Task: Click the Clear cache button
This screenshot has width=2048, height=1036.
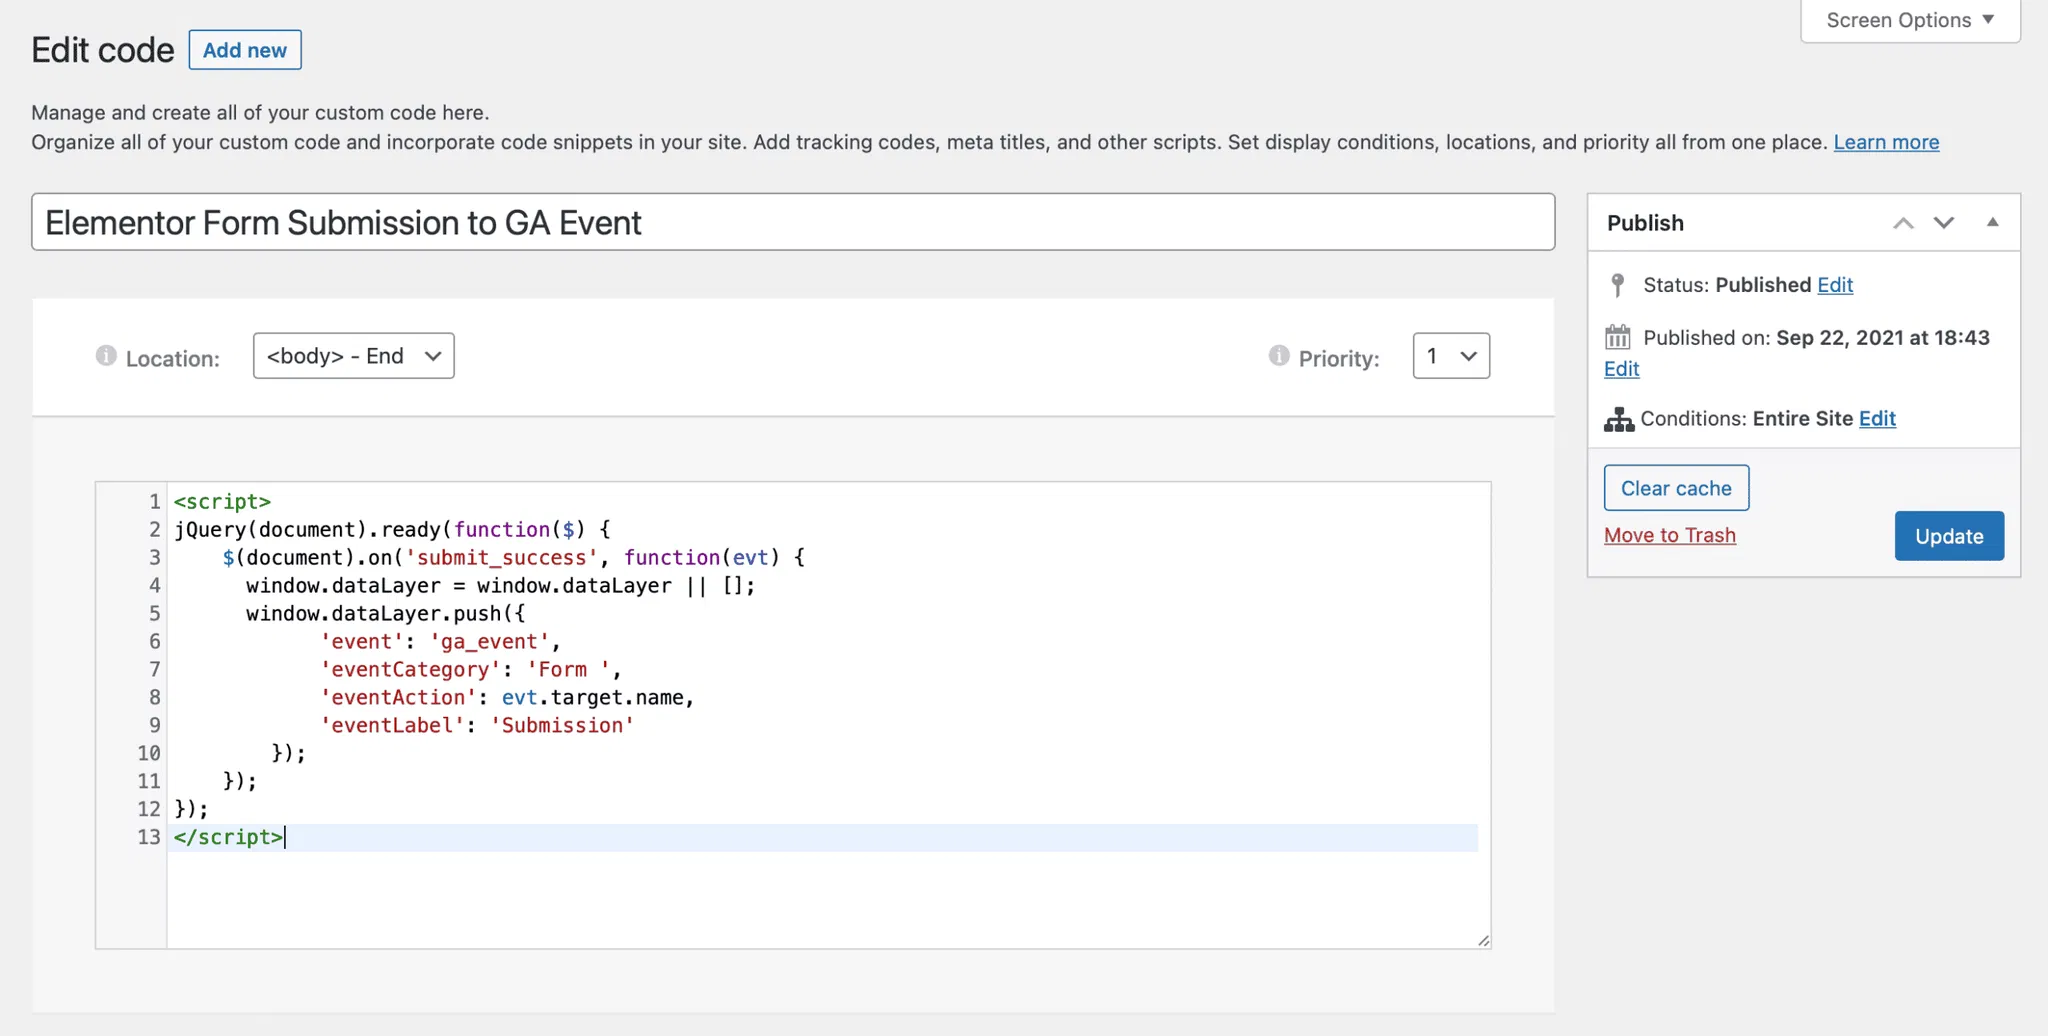Action: click(x=1676, y=488)
